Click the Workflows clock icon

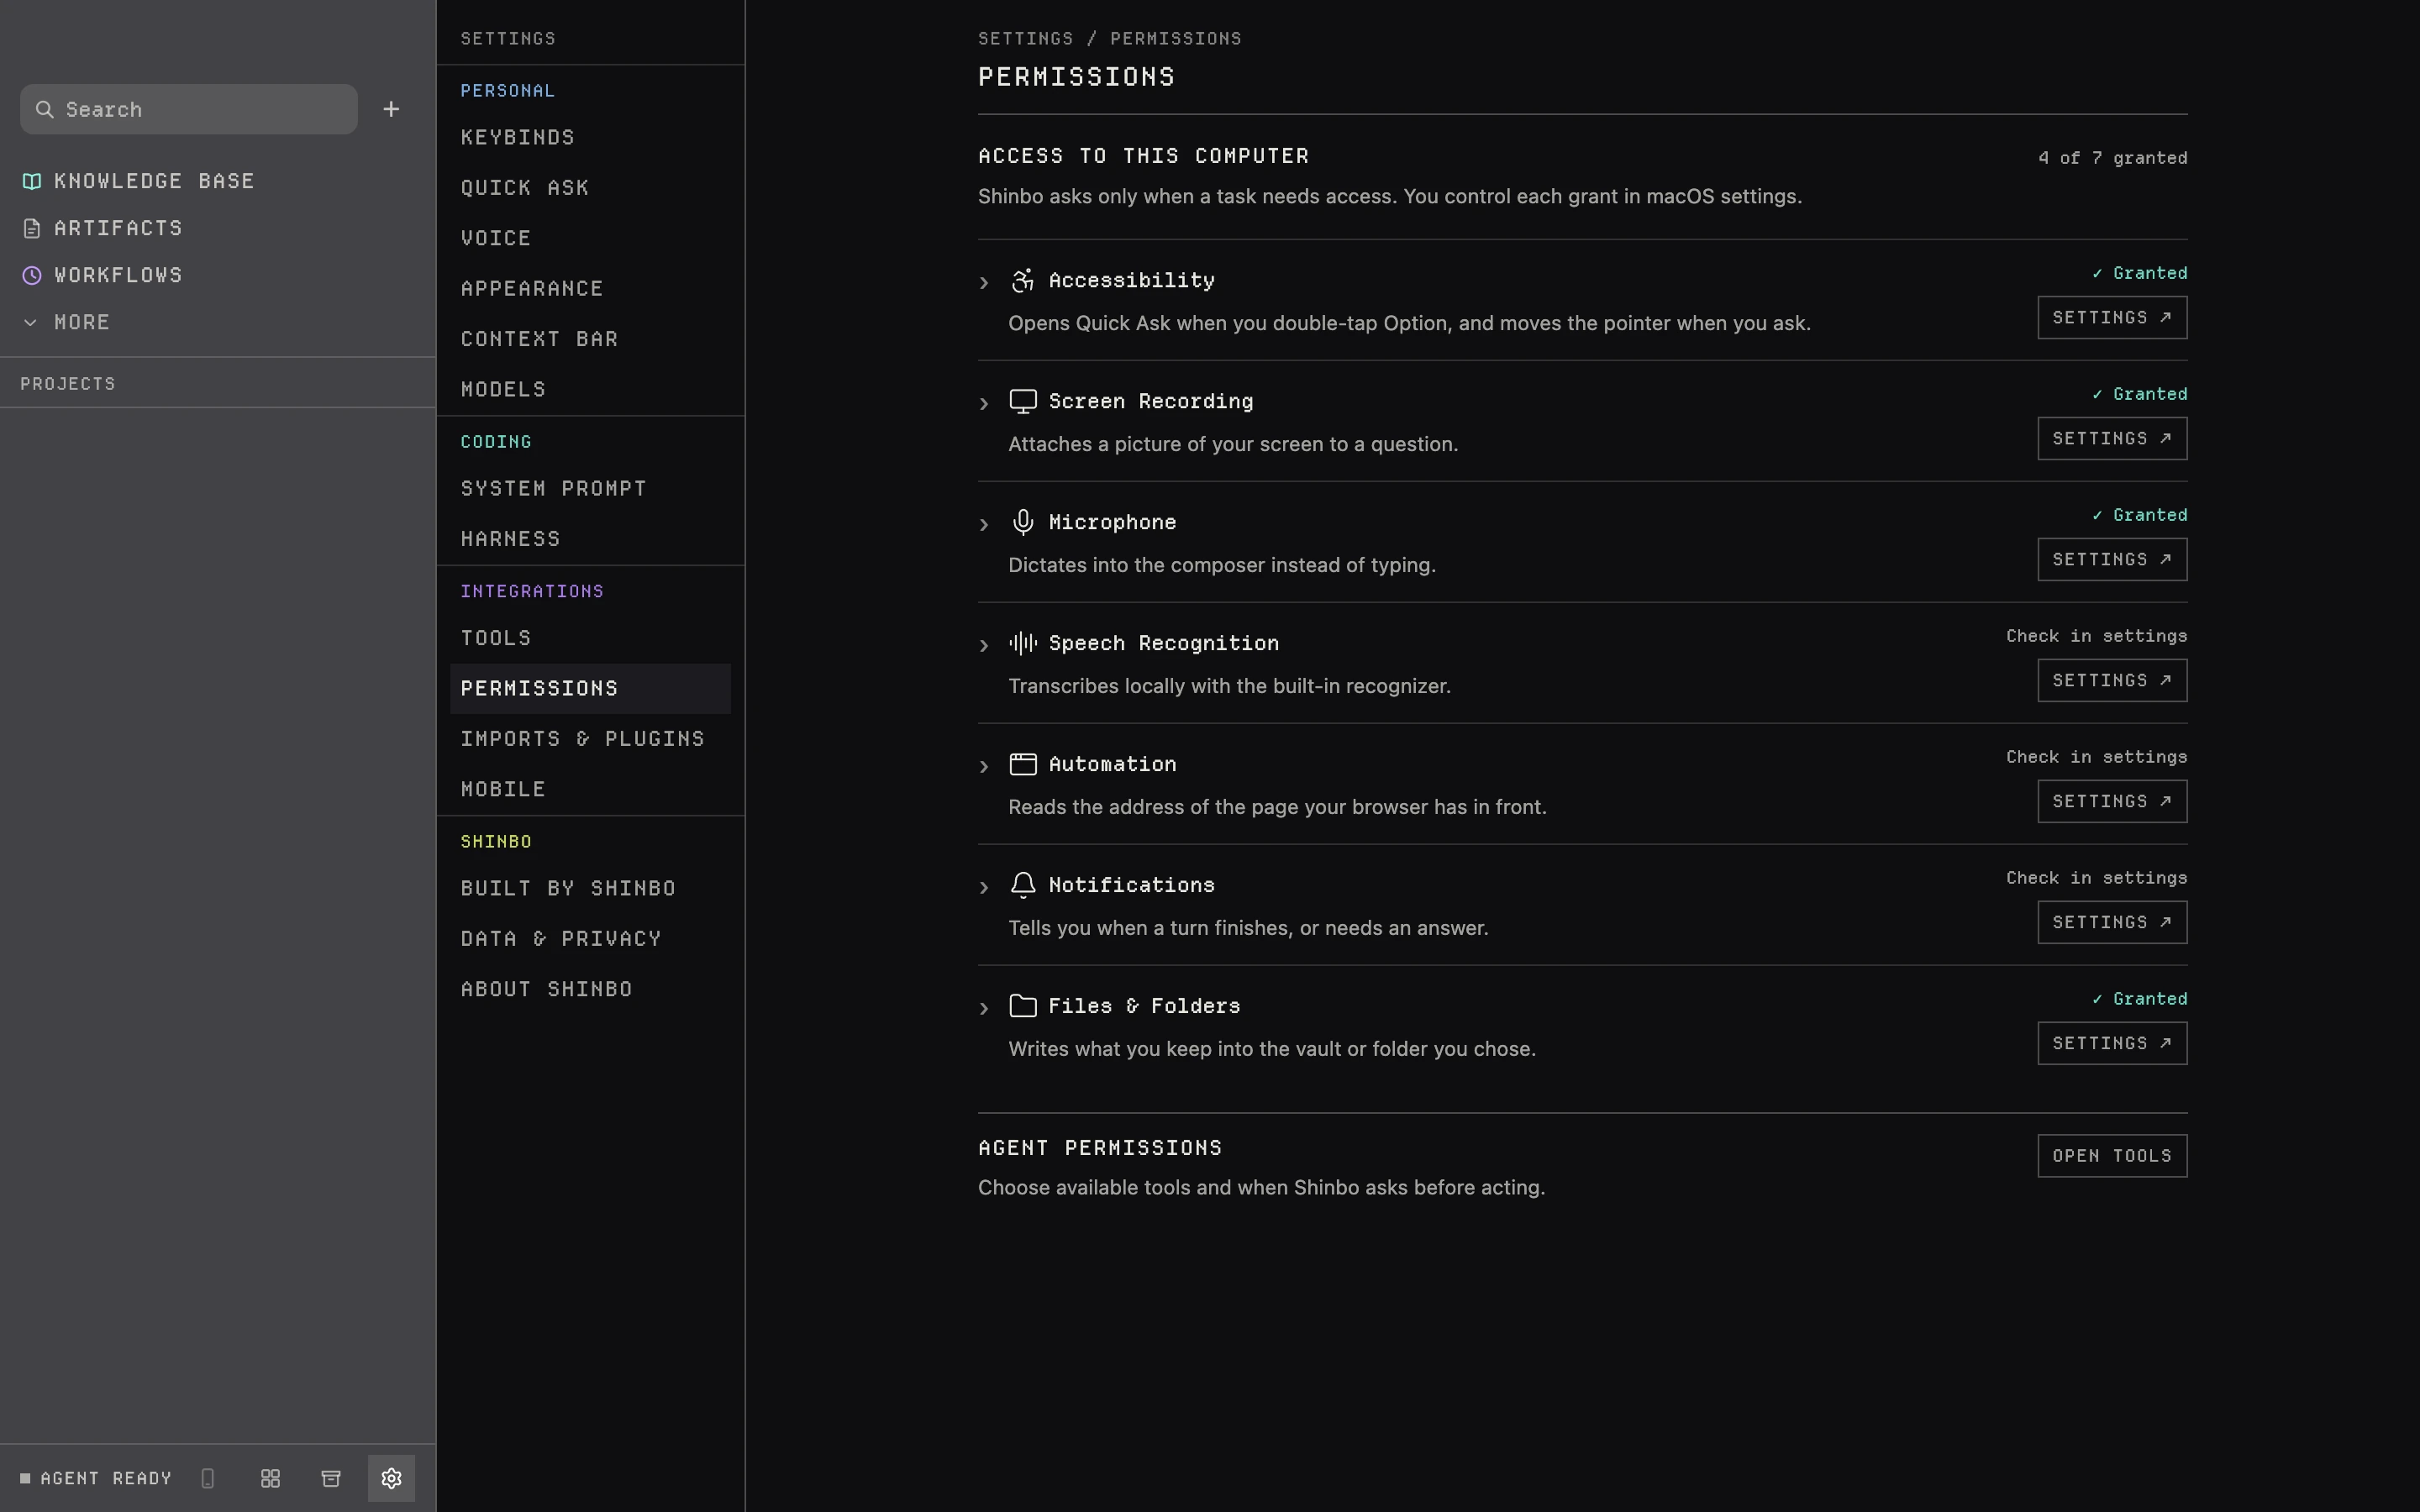click(x=32, y=275)
